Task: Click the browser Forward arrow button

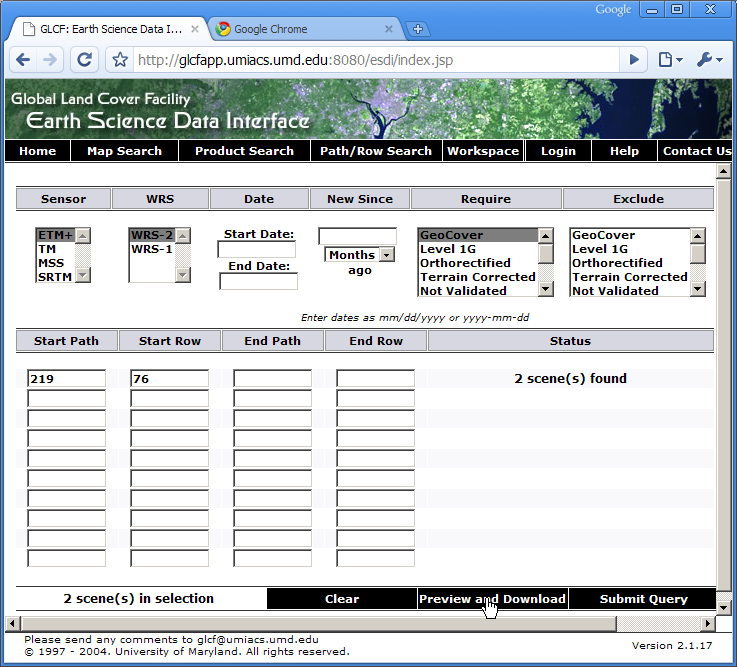Action: pyautogui.click(x=50, y=60)
